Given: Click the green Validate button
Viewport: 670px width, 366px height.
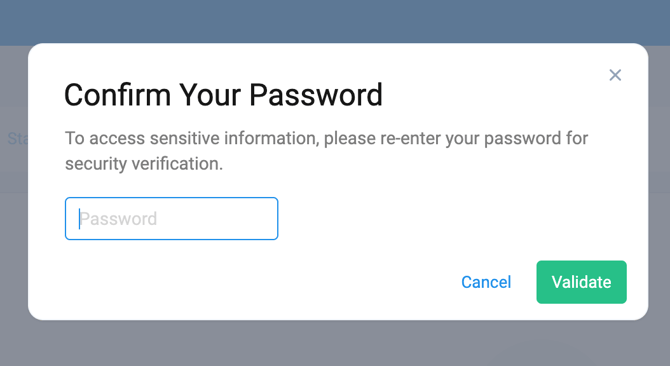Looking at the screenshot, I should (581, 282).
